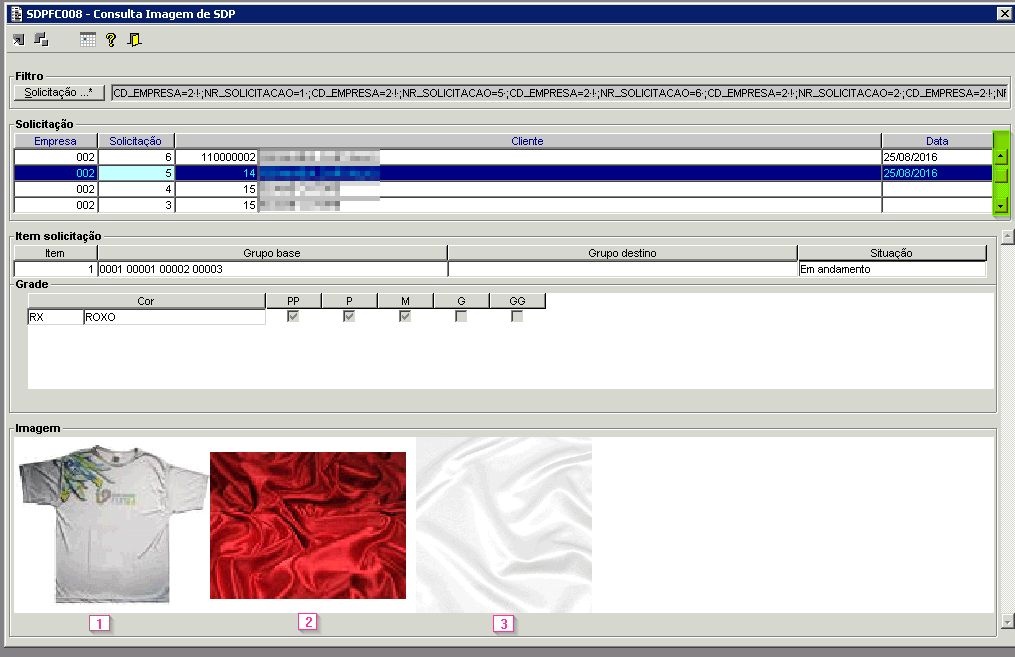Select item 1 cell
This screenshot has height=657, width=1015.
pos(55,269)
